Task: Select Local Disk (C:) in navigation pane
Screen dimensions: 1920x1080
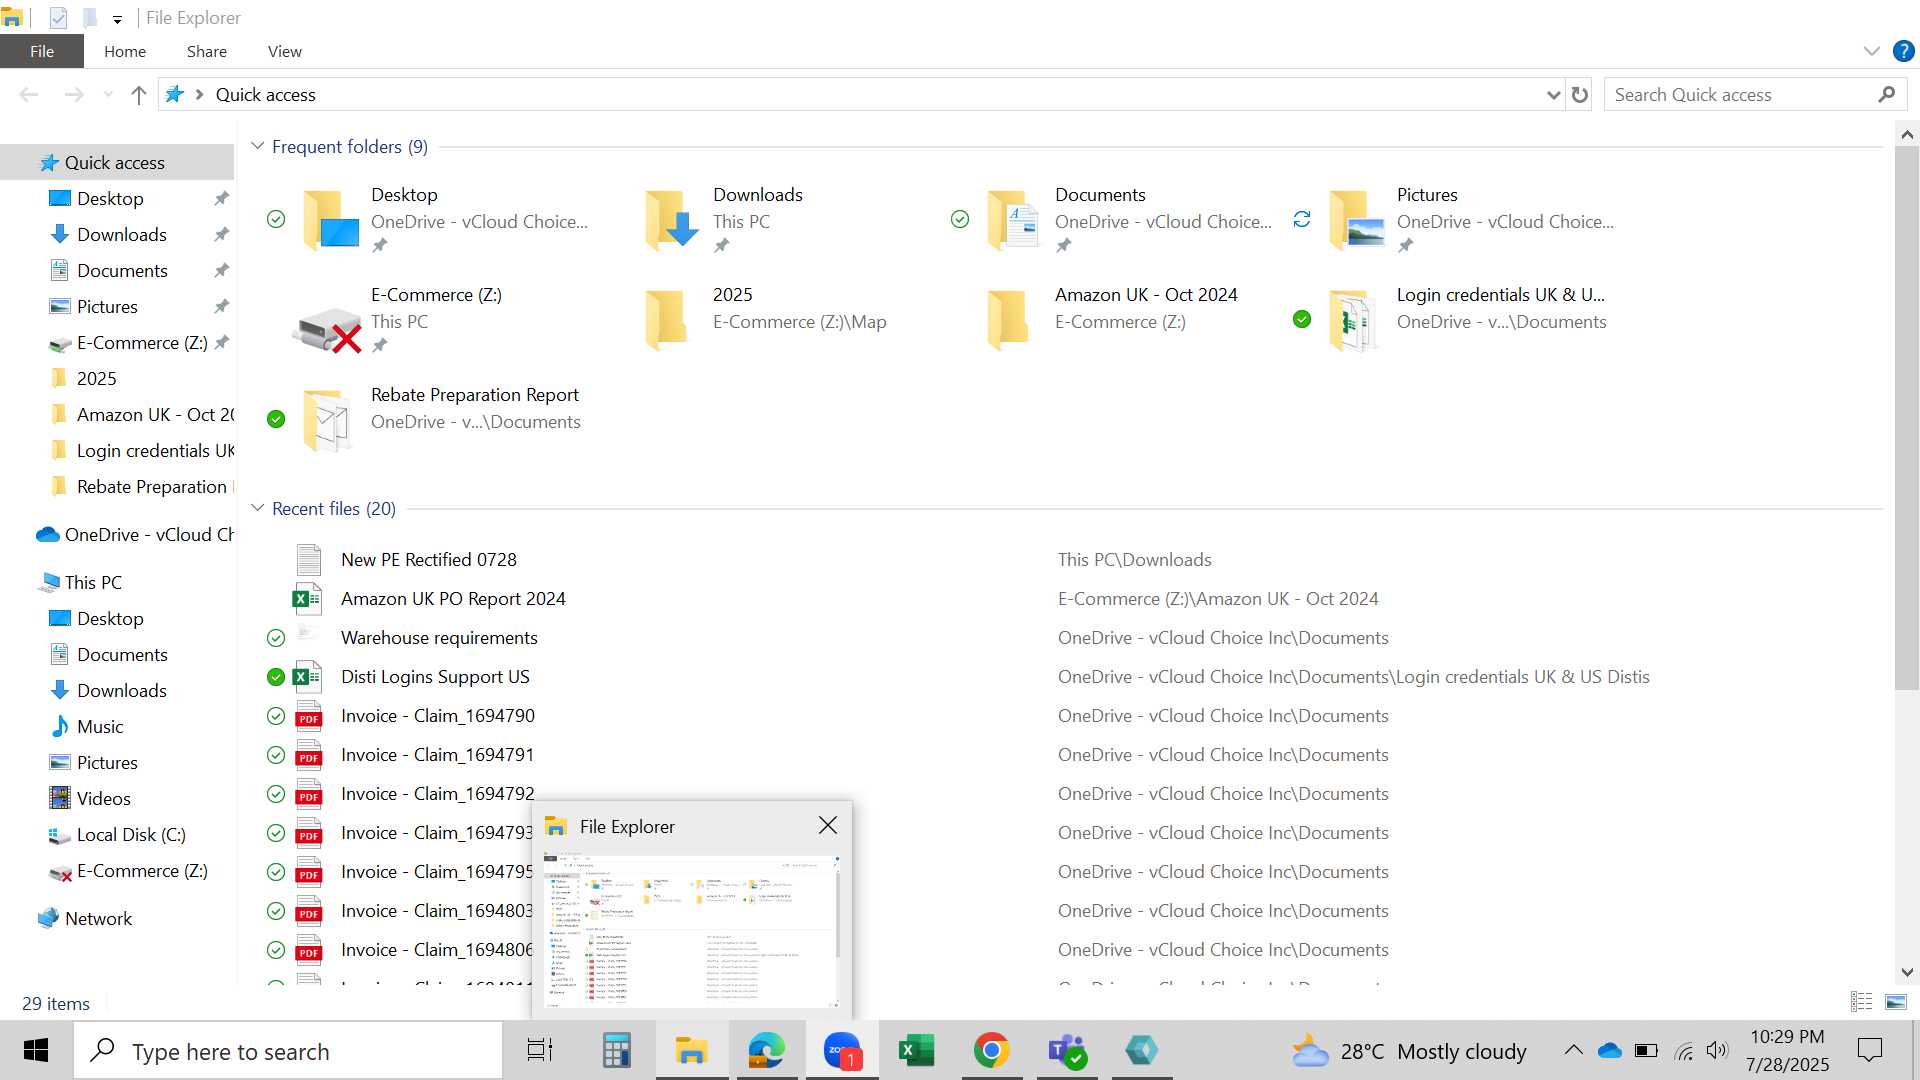Action: point(131,834)
